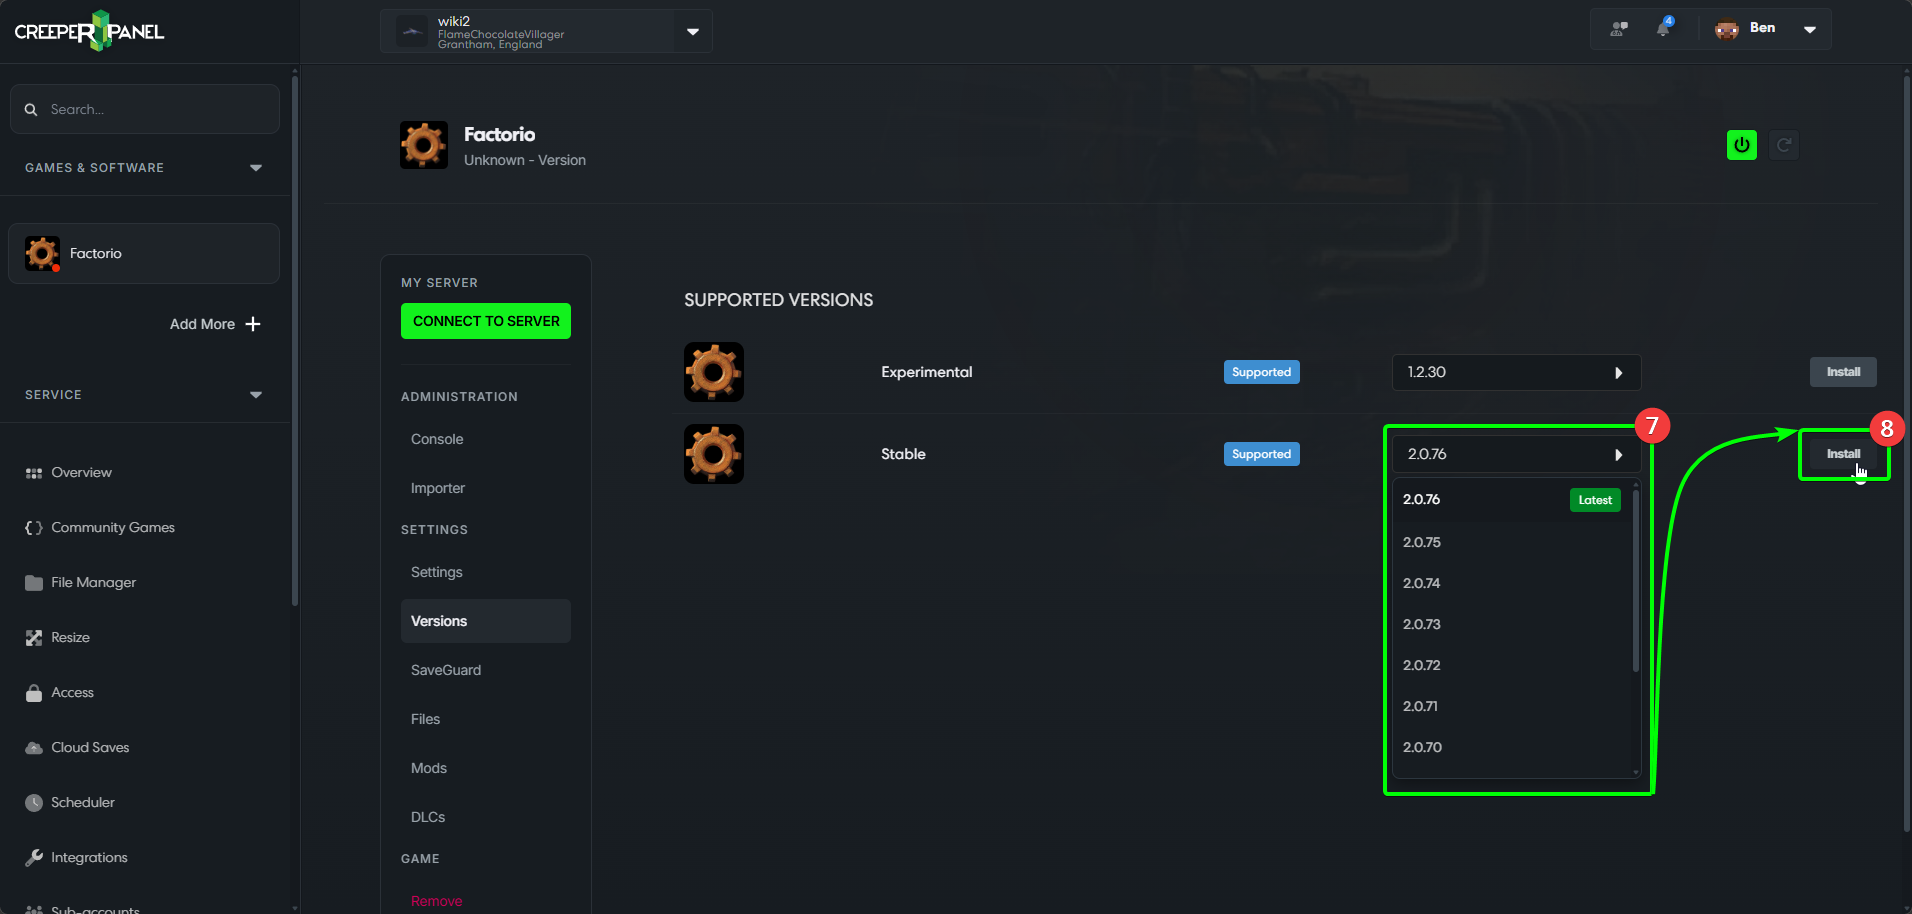The width and height of the screenshot is (1912, 914).
Task: Collapse the SERVICE section chevron
Action: pos(256,394)
